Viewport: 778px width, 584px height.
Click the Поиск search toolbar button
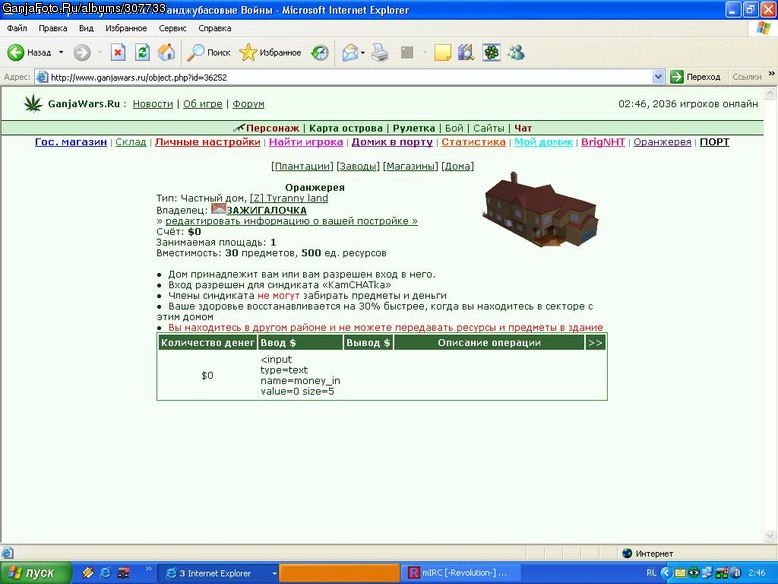[x=209, y=53]
